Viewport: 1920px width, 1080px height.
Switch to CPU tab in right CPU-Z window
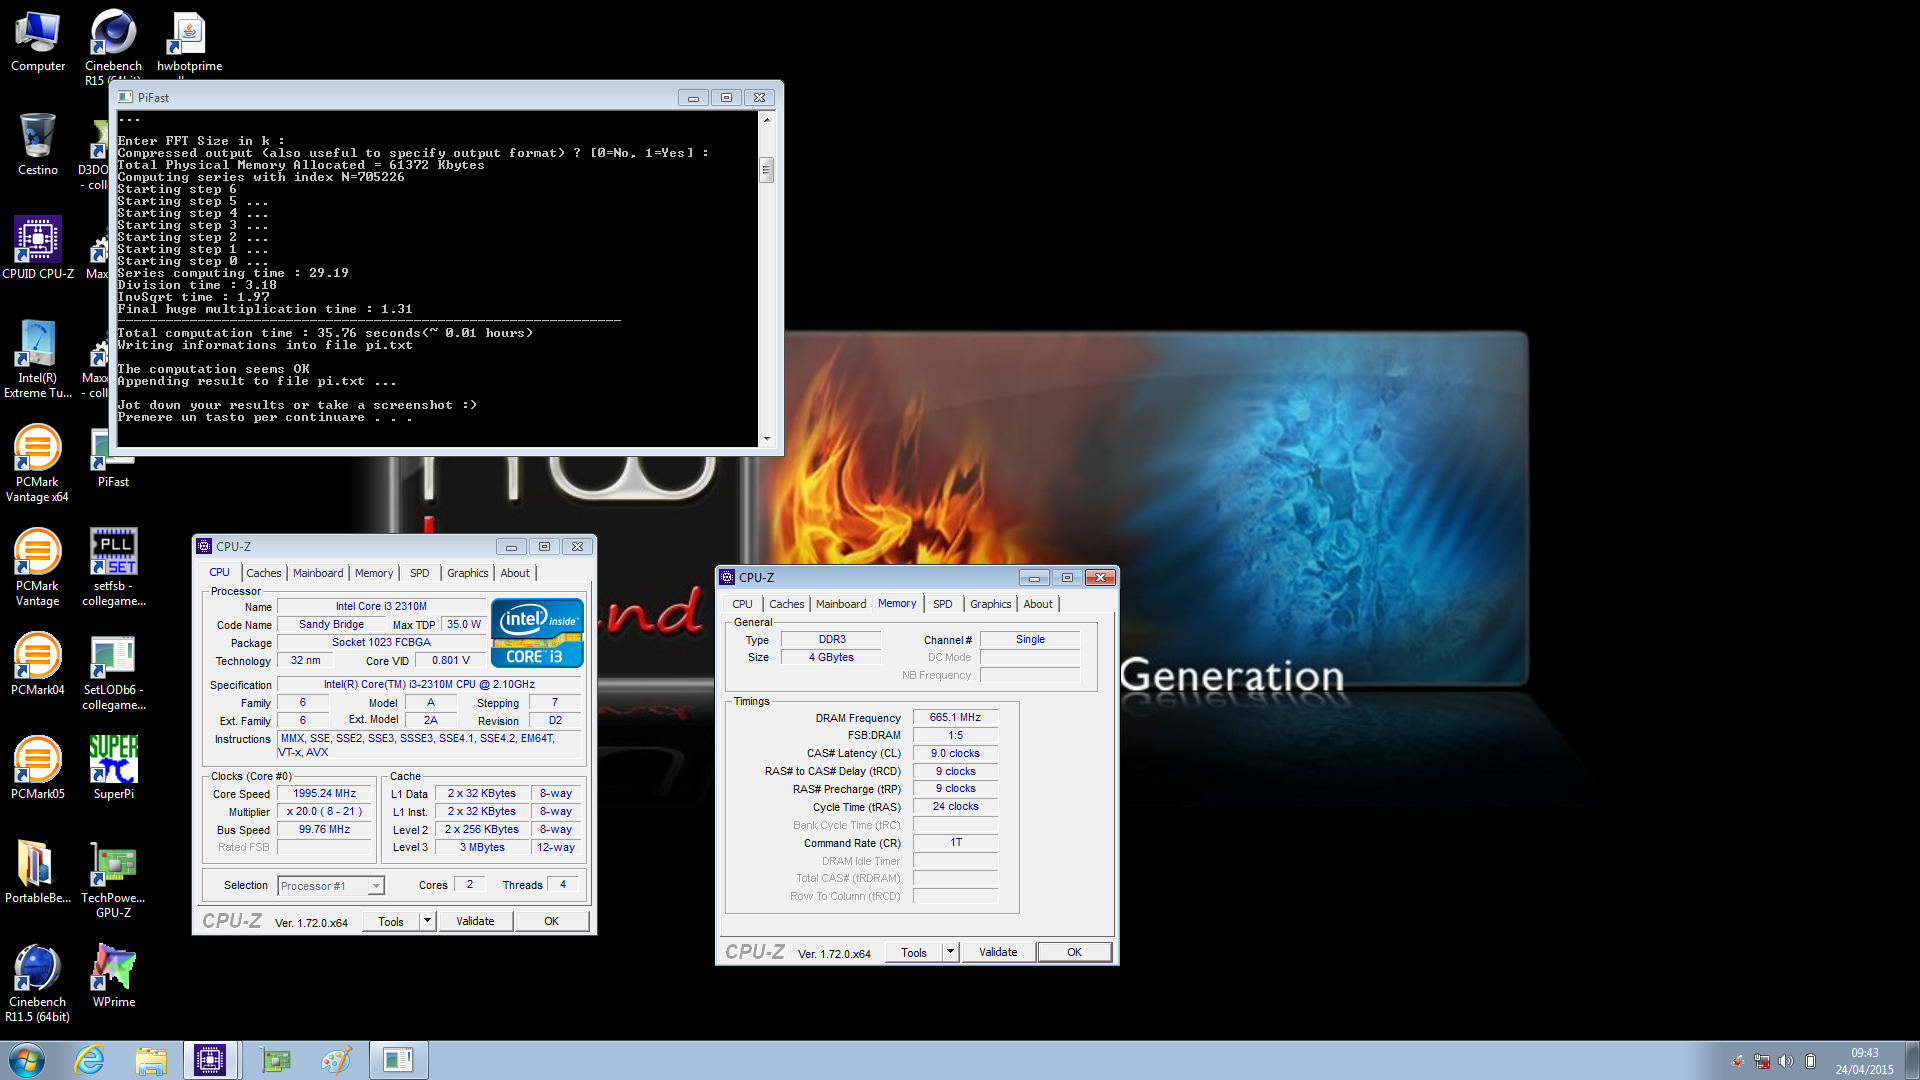click(742, 604)
